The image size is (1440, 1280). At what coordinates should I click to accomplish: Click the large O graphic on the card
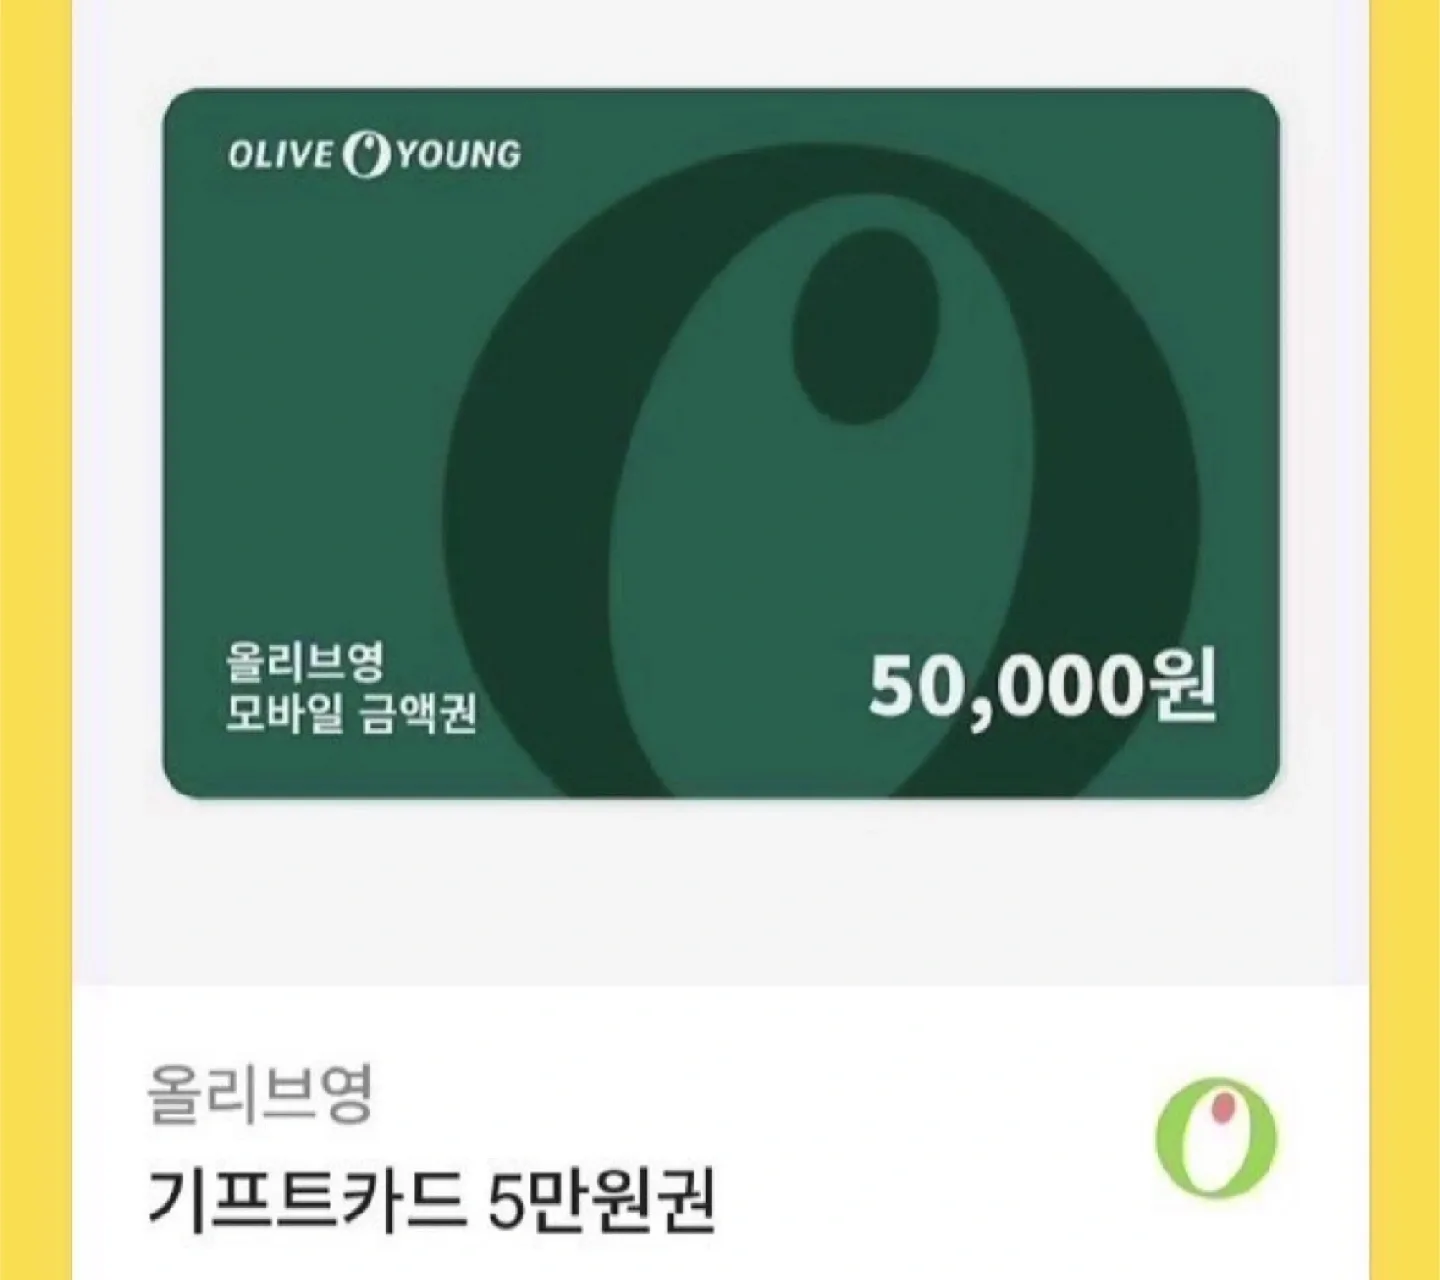[x=820, y=470]
